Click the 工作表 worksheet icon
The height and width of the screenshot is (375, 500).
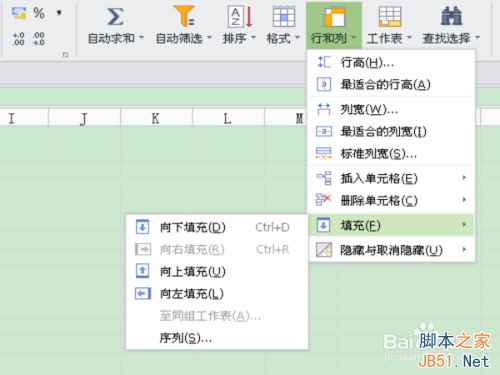pos(390,16)
